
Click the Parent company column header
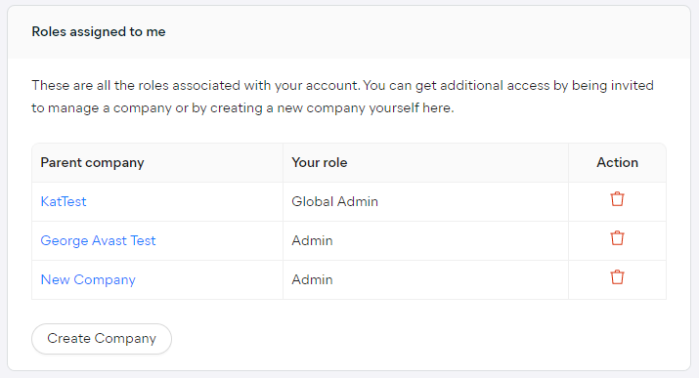tap(92, 163)
